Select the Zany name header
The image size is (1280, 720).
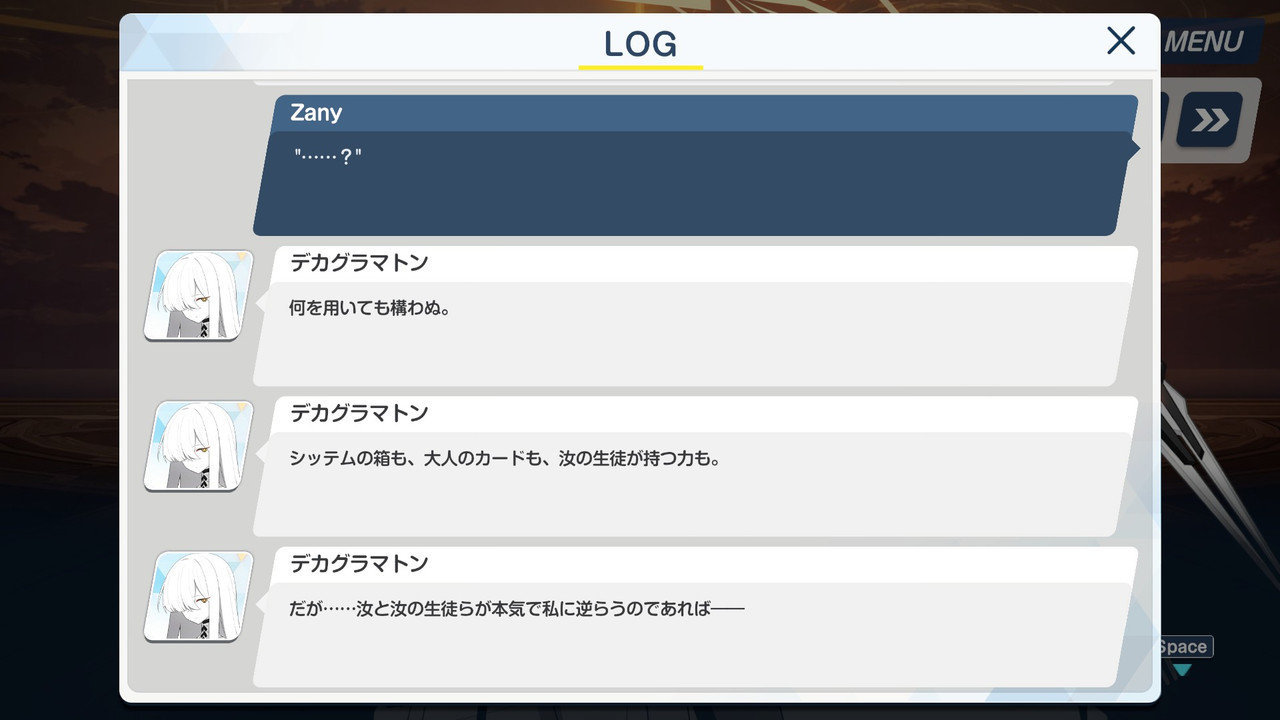pos(316,113)
